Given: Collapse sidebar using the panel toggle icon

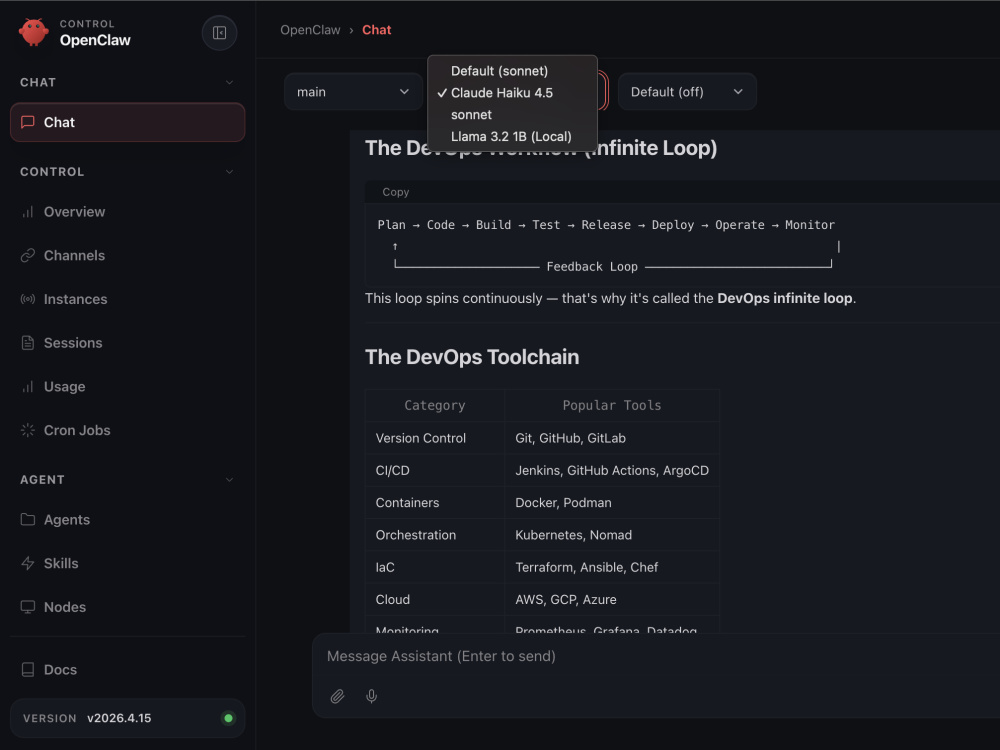Looking at the screenshot, I should click(x=219, y=33).
